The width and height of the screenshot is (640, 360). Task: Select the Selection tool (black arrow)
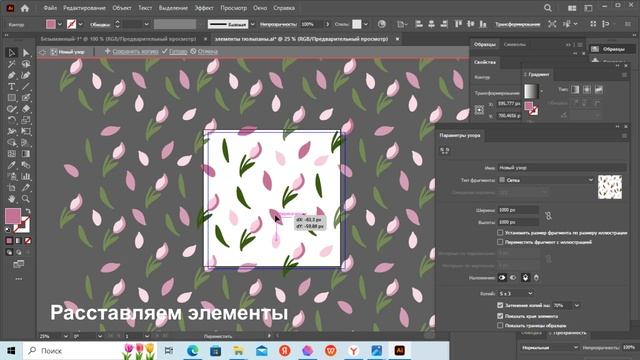pyautogui.click(x=11, y=53)
